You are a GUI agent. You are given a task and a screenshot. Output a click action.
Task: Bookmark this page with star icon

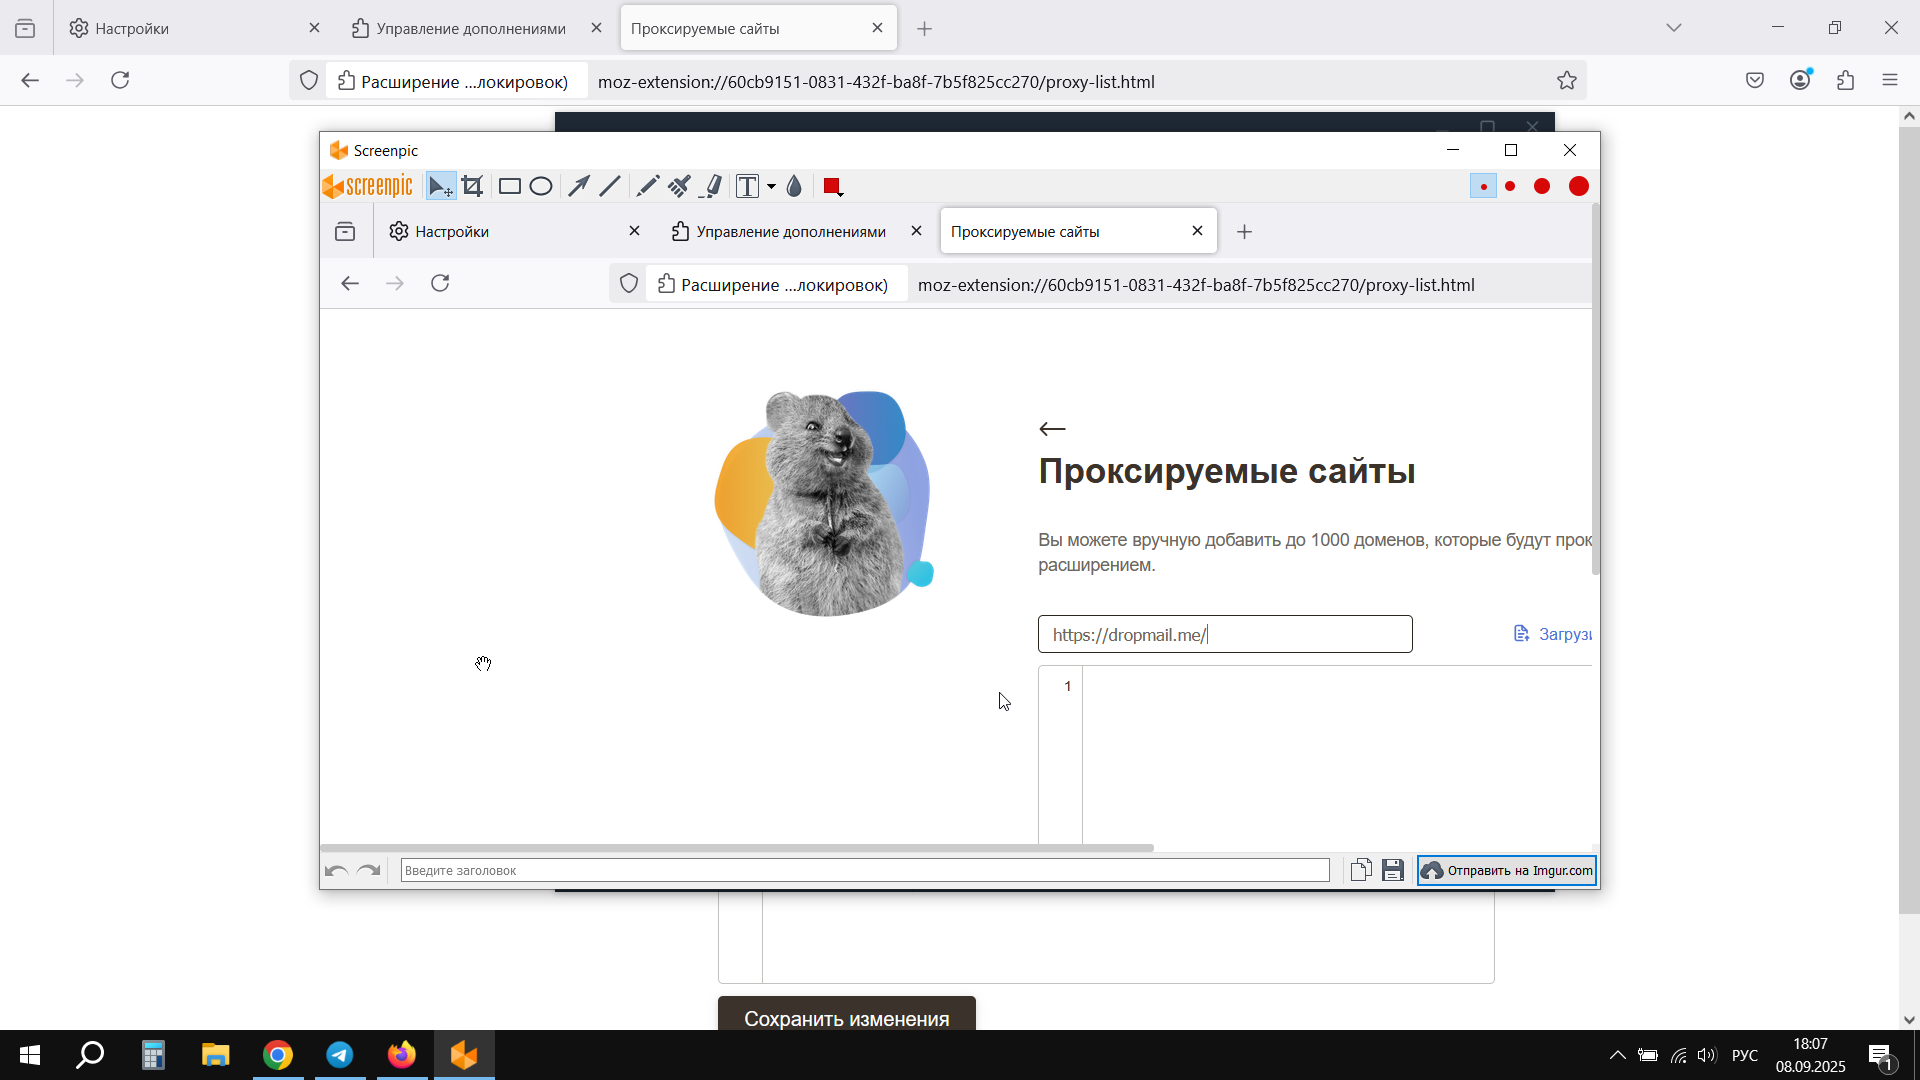tap(1566, 81)
